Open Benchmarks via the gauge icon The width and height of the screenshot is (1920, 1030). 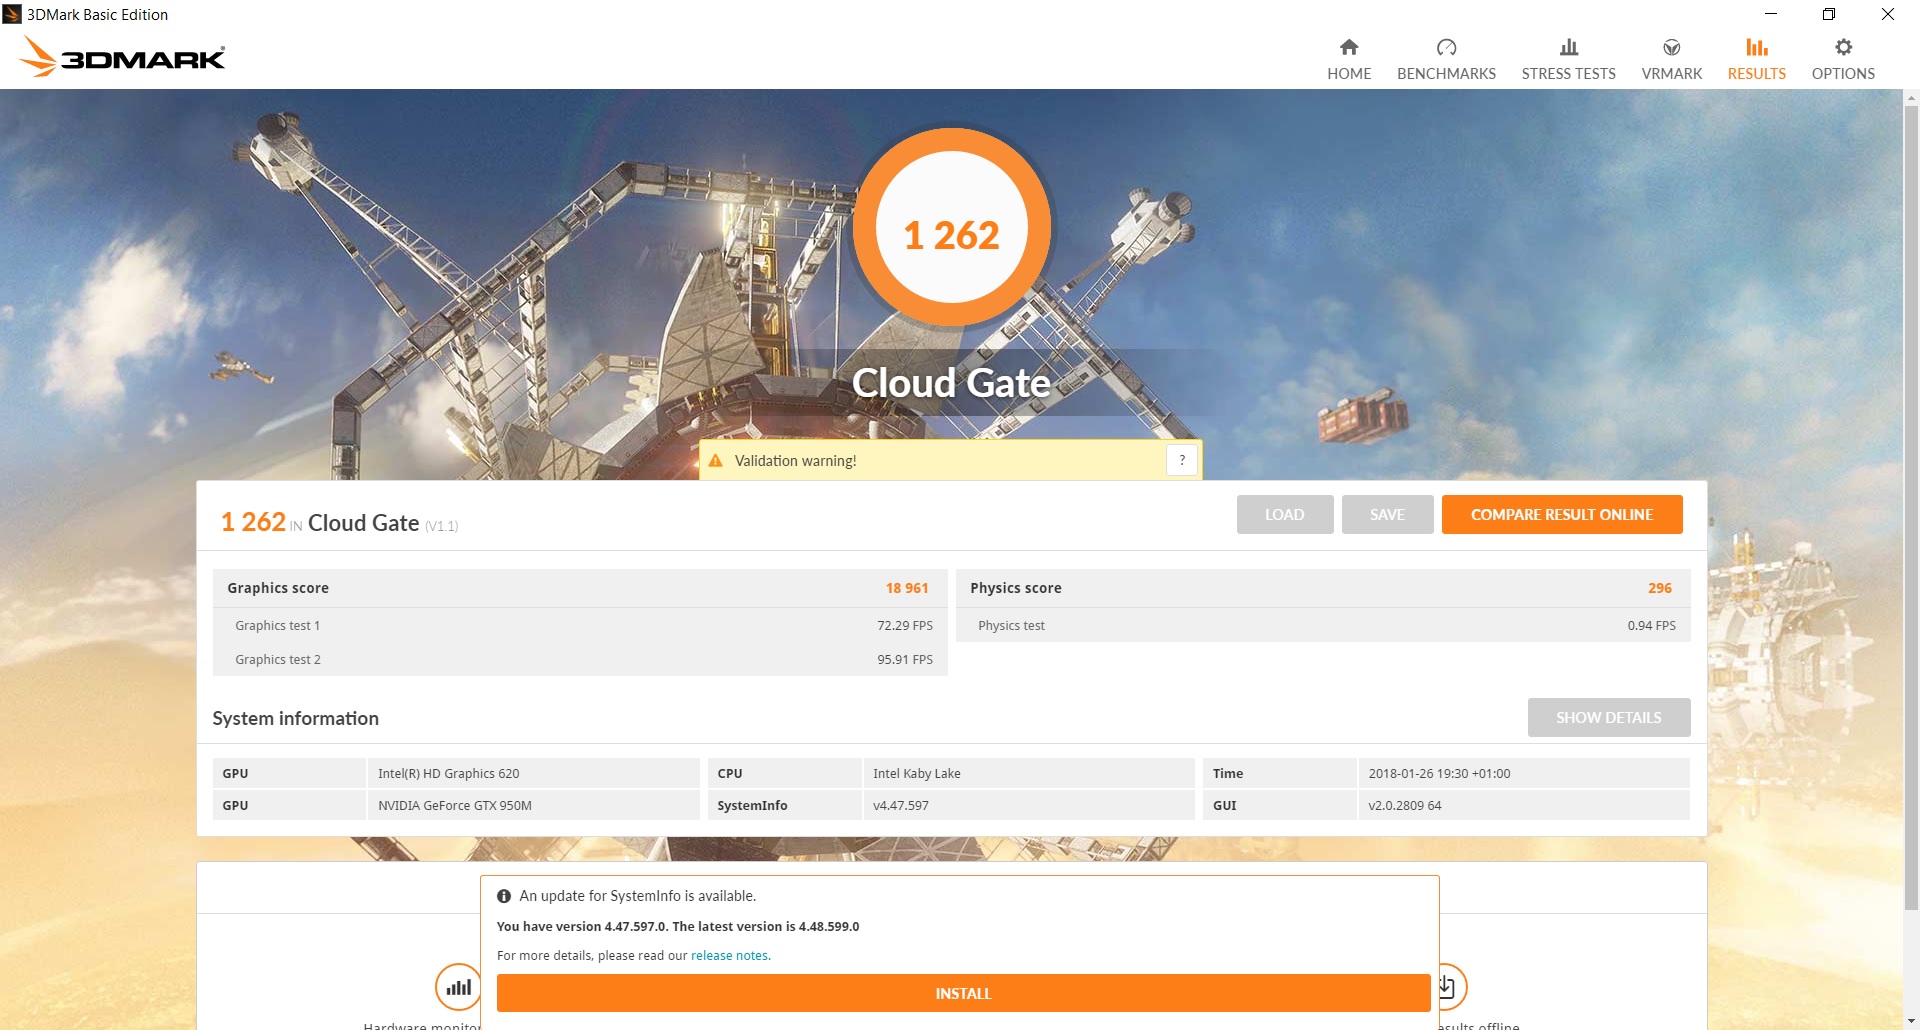[1446, 47]
